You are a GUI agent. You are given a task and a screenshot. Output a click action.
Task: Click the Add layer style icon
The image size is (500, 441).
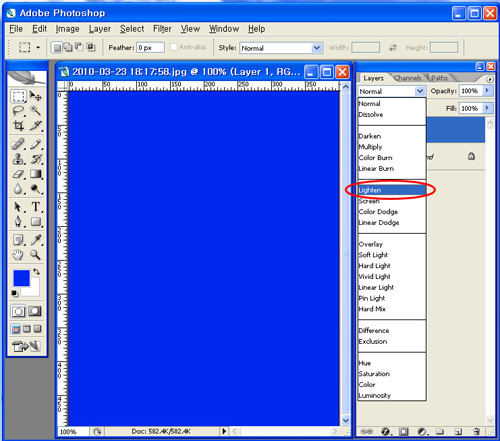pyautogui.click(x=386, y=432)
